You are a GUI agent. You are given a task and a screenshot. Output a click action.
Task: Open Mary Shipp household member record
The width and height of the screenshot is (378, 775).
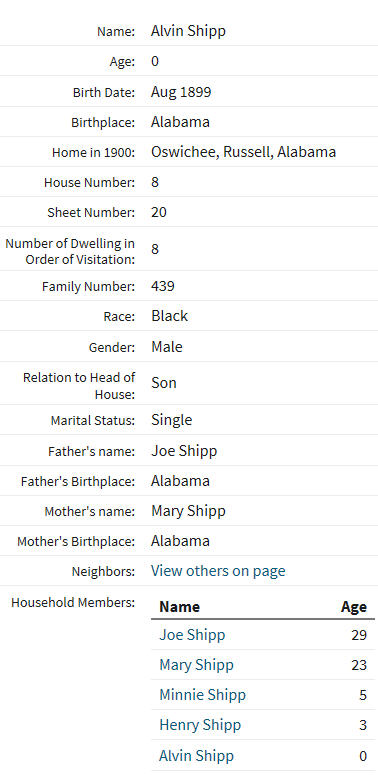click(196, 665)
